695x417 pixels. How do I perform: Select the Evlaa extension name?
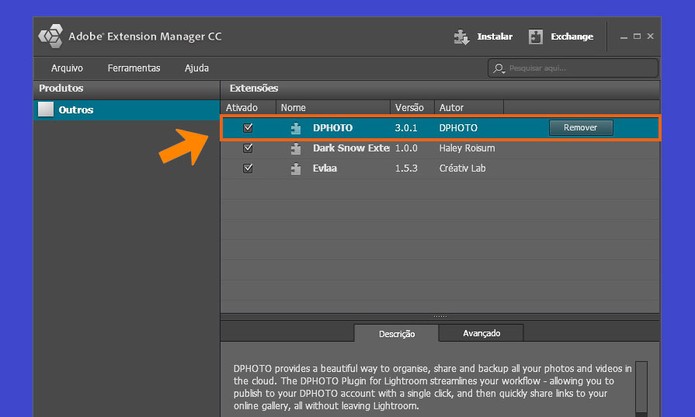[325, 168]
